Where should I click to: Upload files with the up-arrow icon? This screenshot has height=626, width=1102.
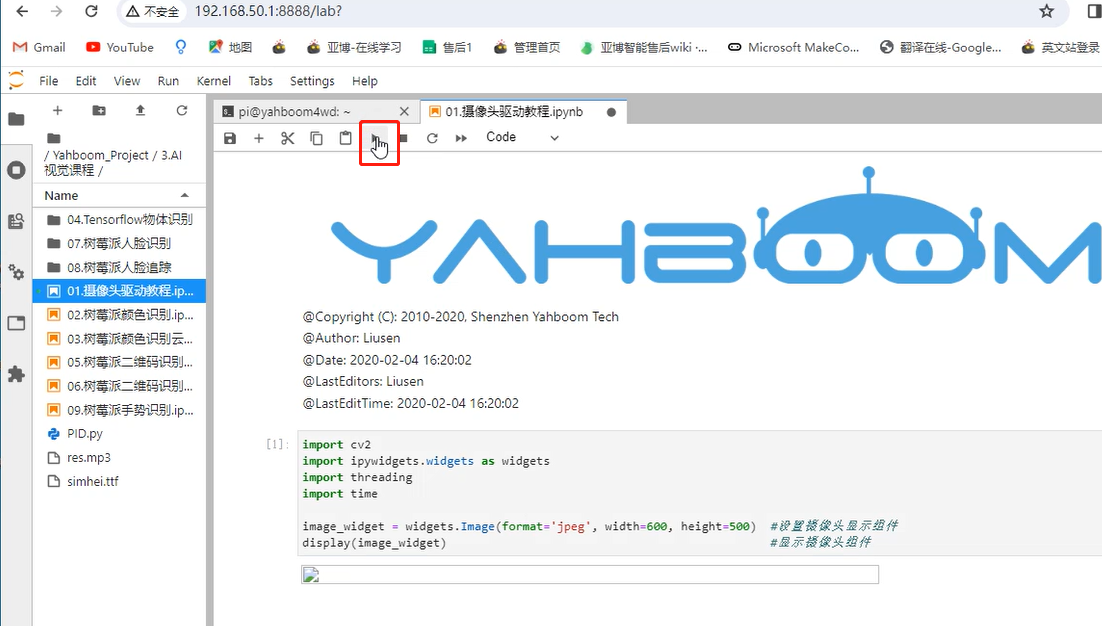[141, 110]
